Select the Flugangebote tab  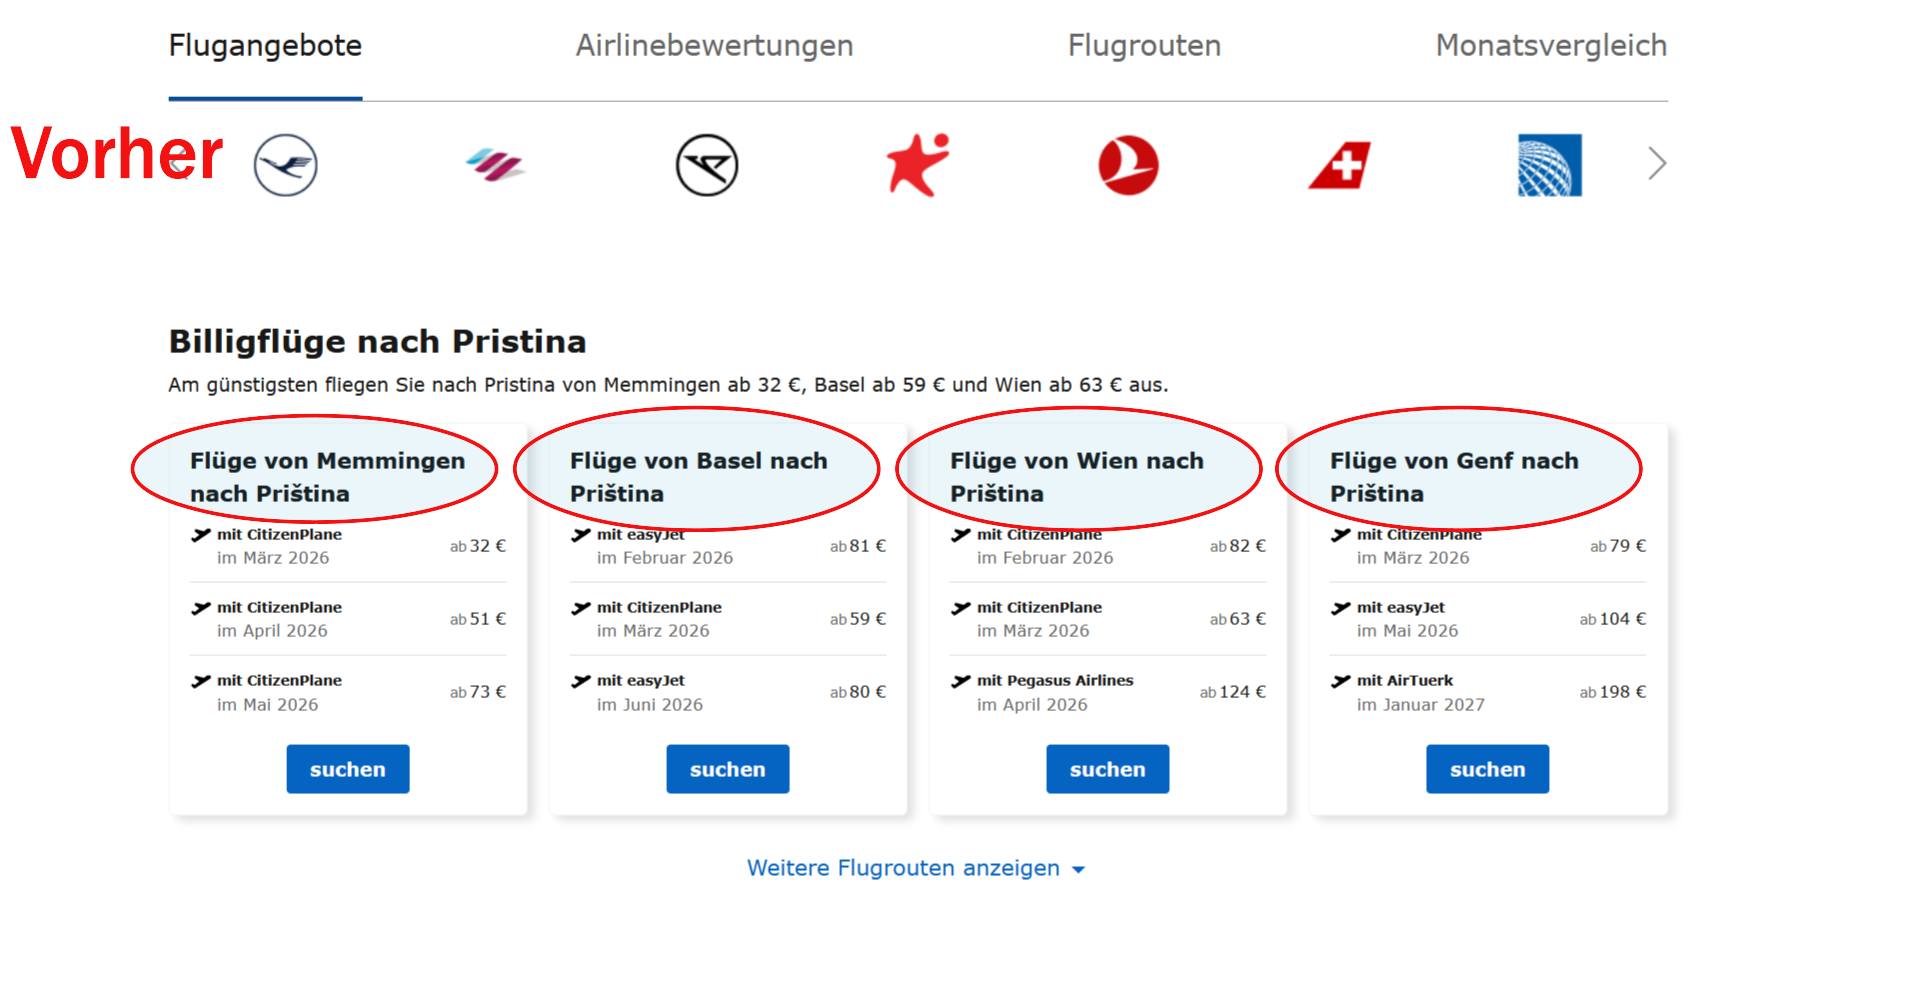(x=265, y=46)
